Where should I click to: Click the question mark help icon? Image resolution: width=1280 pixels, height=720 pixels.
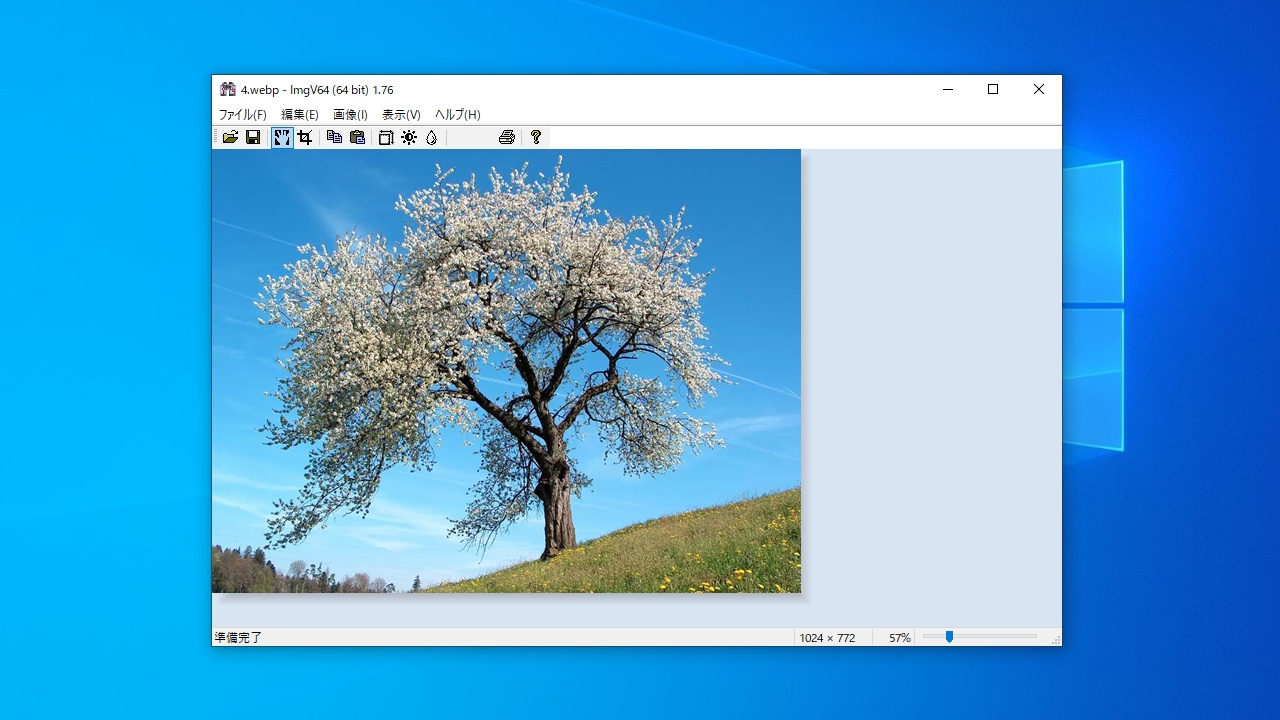tap(536, 138)
